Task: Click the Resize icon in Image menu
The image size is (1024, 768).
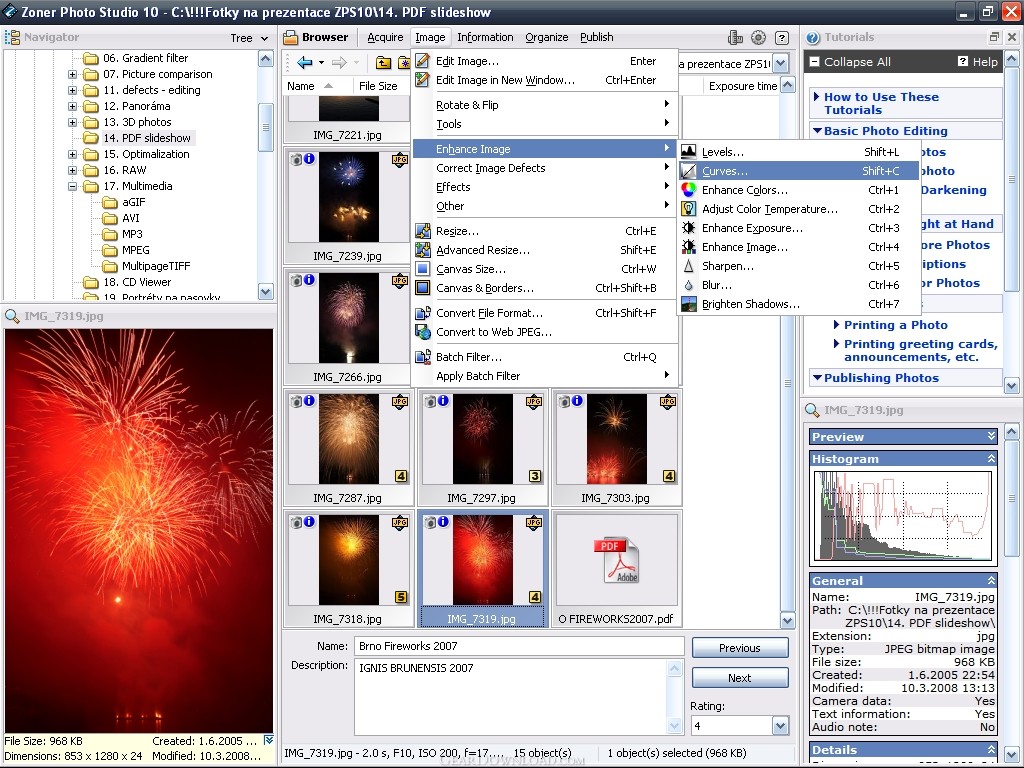Action: [x=423, y=231]
